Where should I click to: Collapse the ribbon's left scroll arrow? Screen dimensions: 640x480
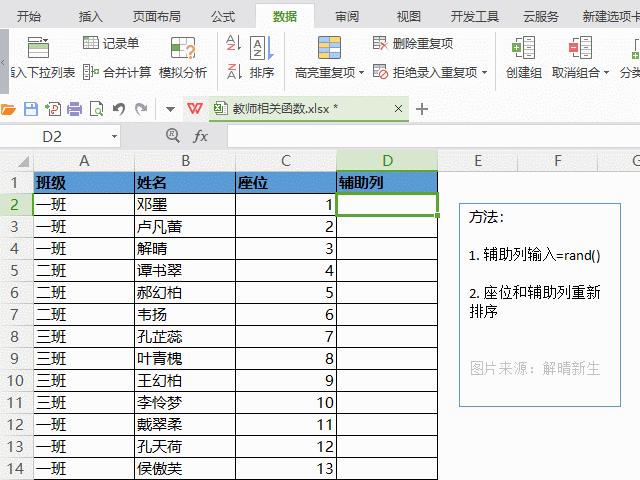(4, 62)
